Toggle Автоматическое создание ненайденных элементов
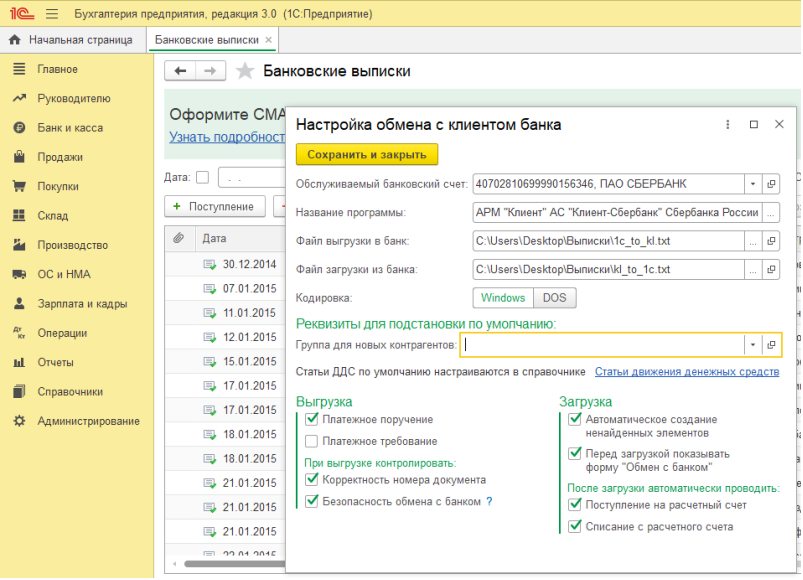The width and height of the screenshot is (803, 580). [575, 420]
